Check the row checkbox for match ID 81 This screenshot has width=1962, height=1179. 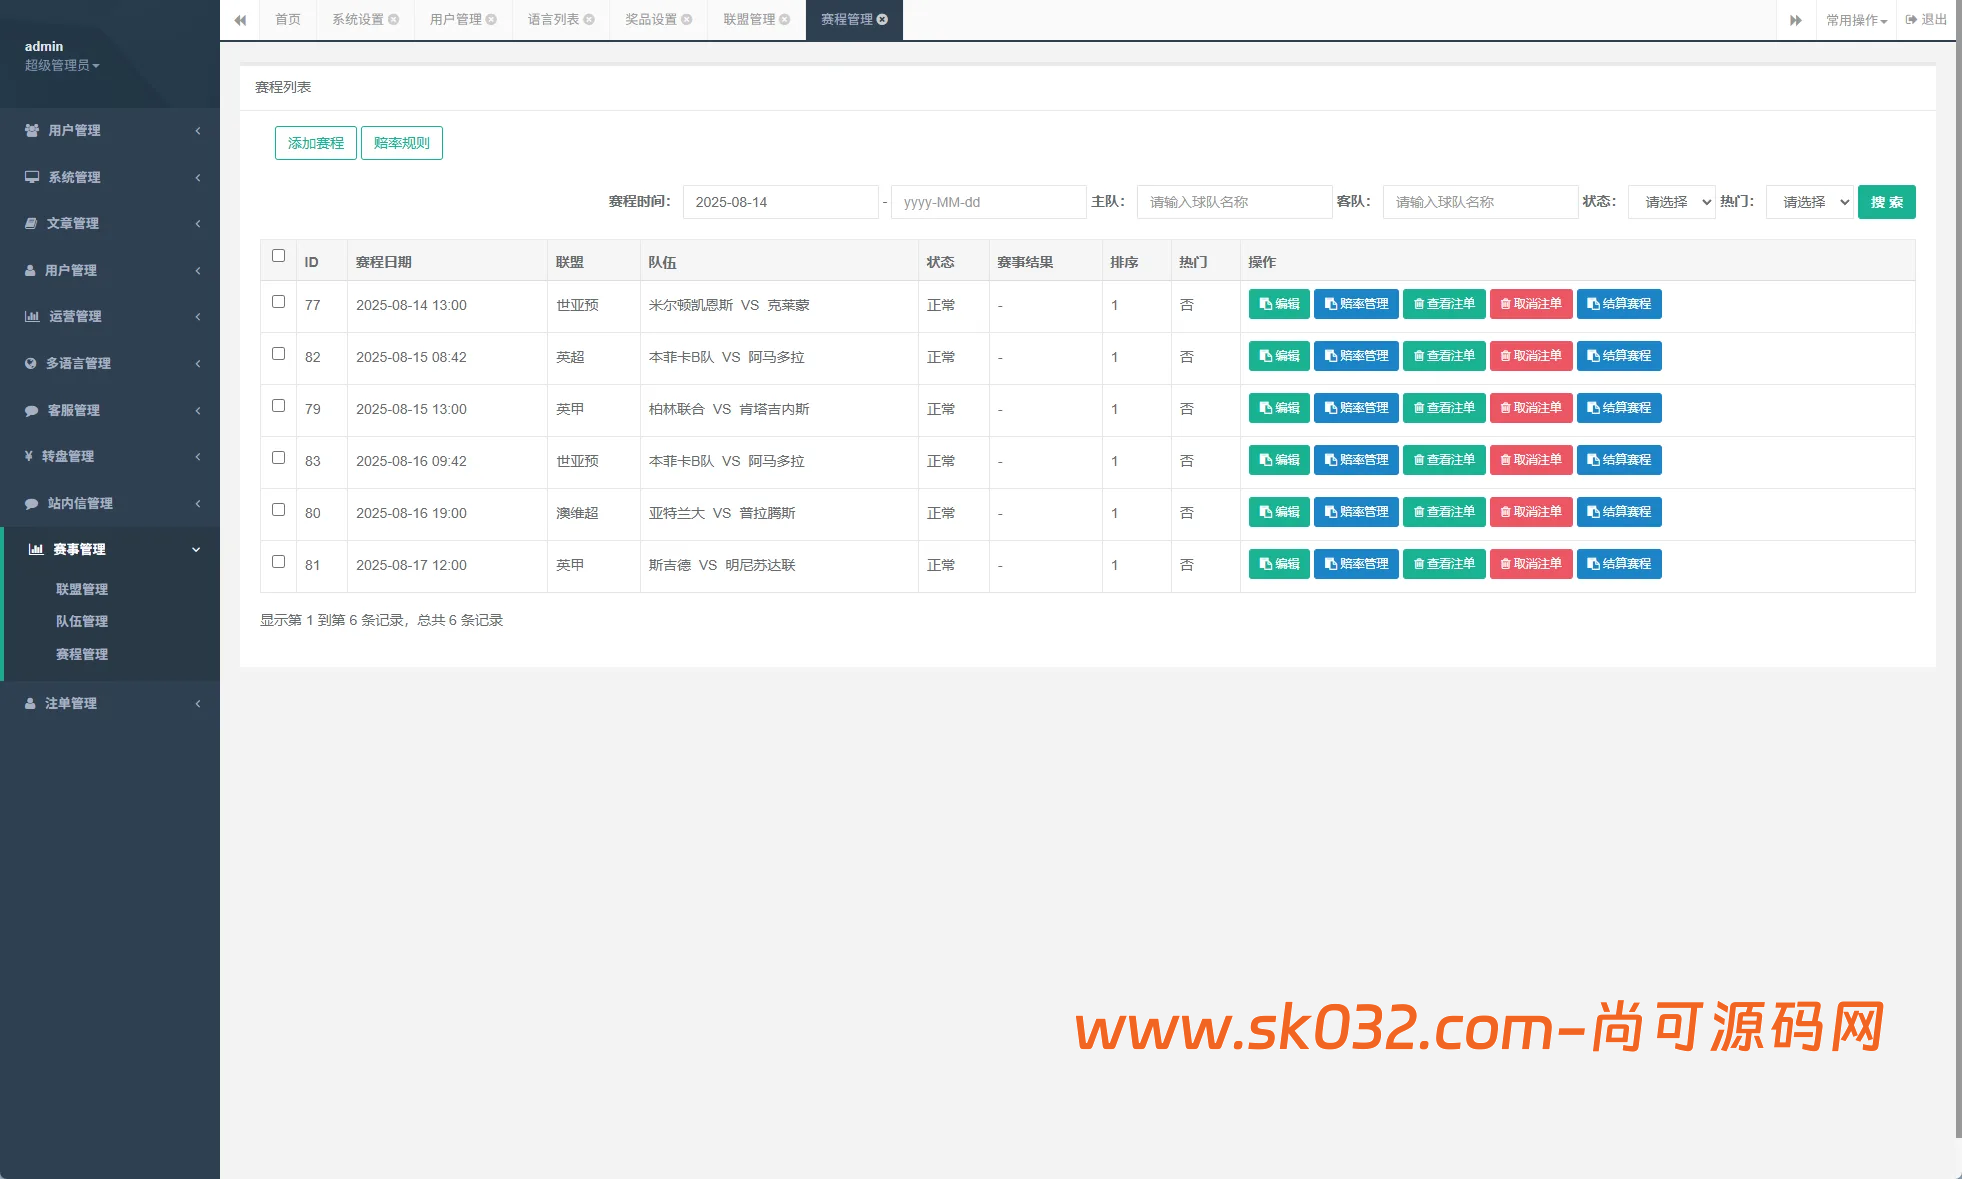pyautogui.click(x=278, y=562)
